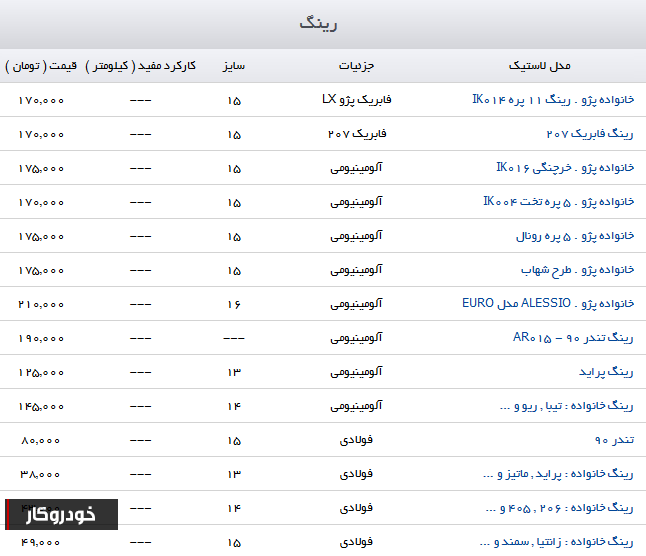Open the رینگ پراید link
This screenshot has width=646, height=556.
(x=606, y=372)
